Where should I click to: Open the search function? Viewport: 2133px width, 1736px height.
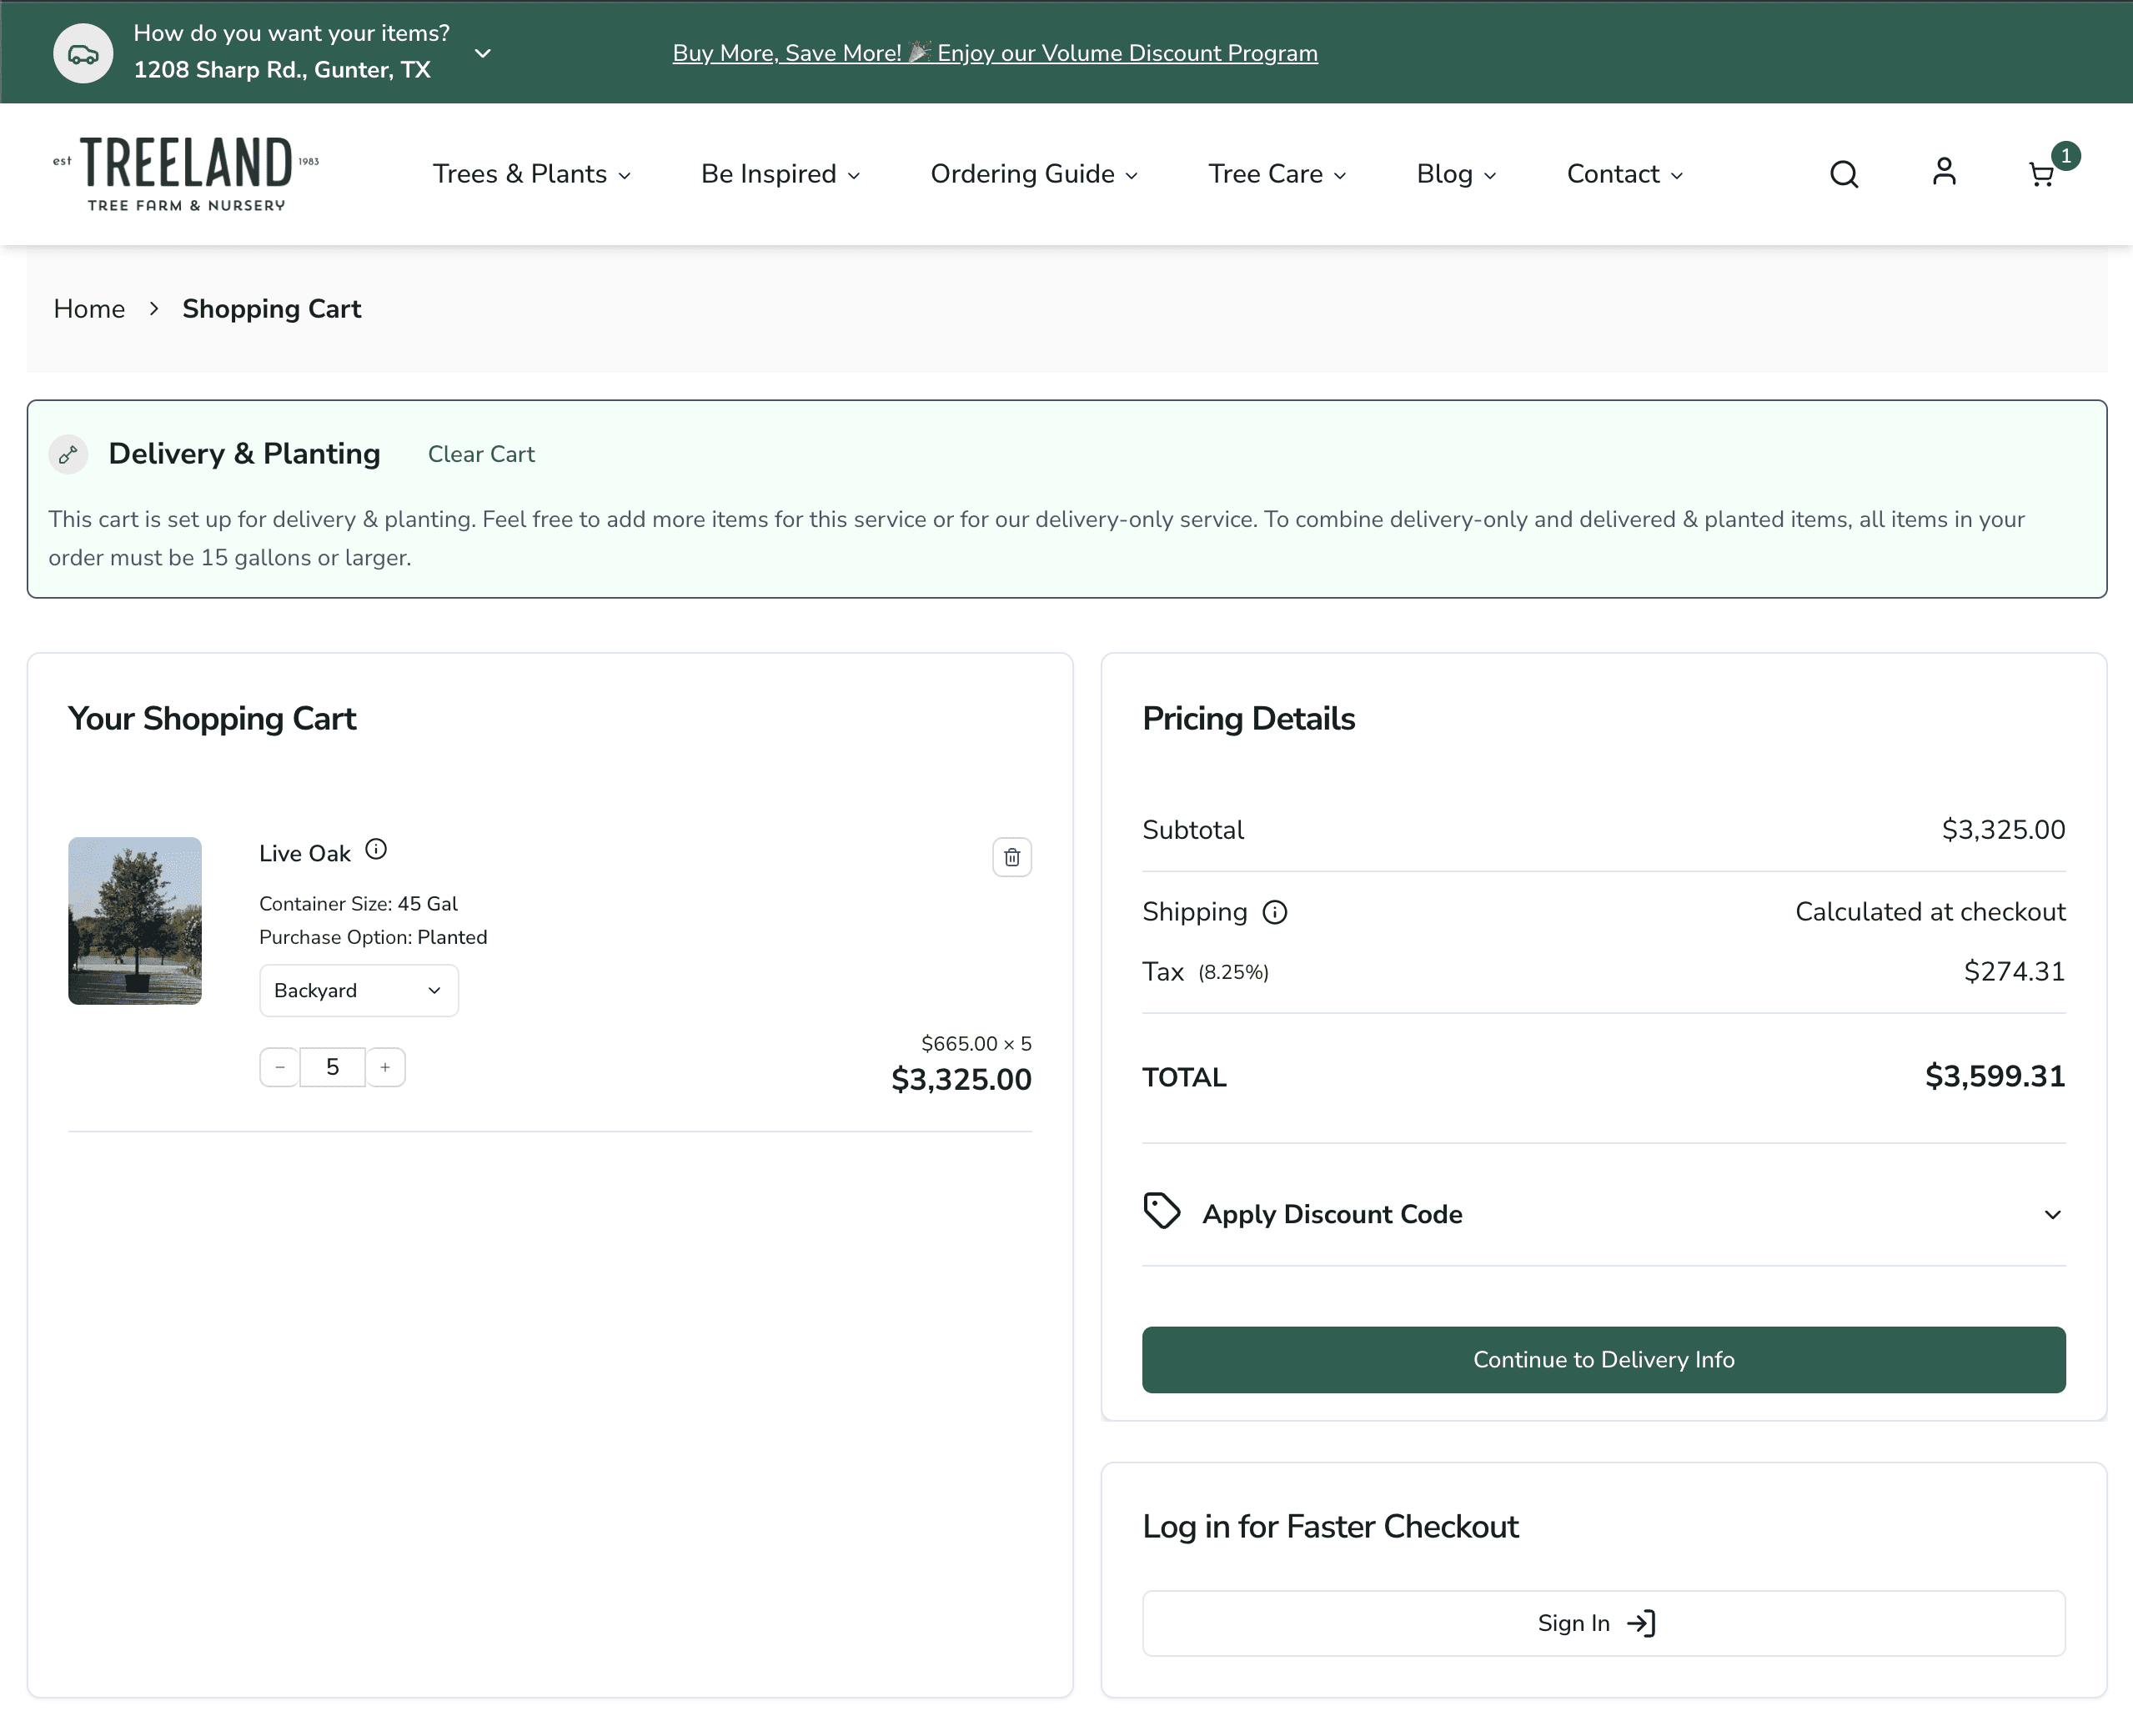click(x=1843, y=173)
